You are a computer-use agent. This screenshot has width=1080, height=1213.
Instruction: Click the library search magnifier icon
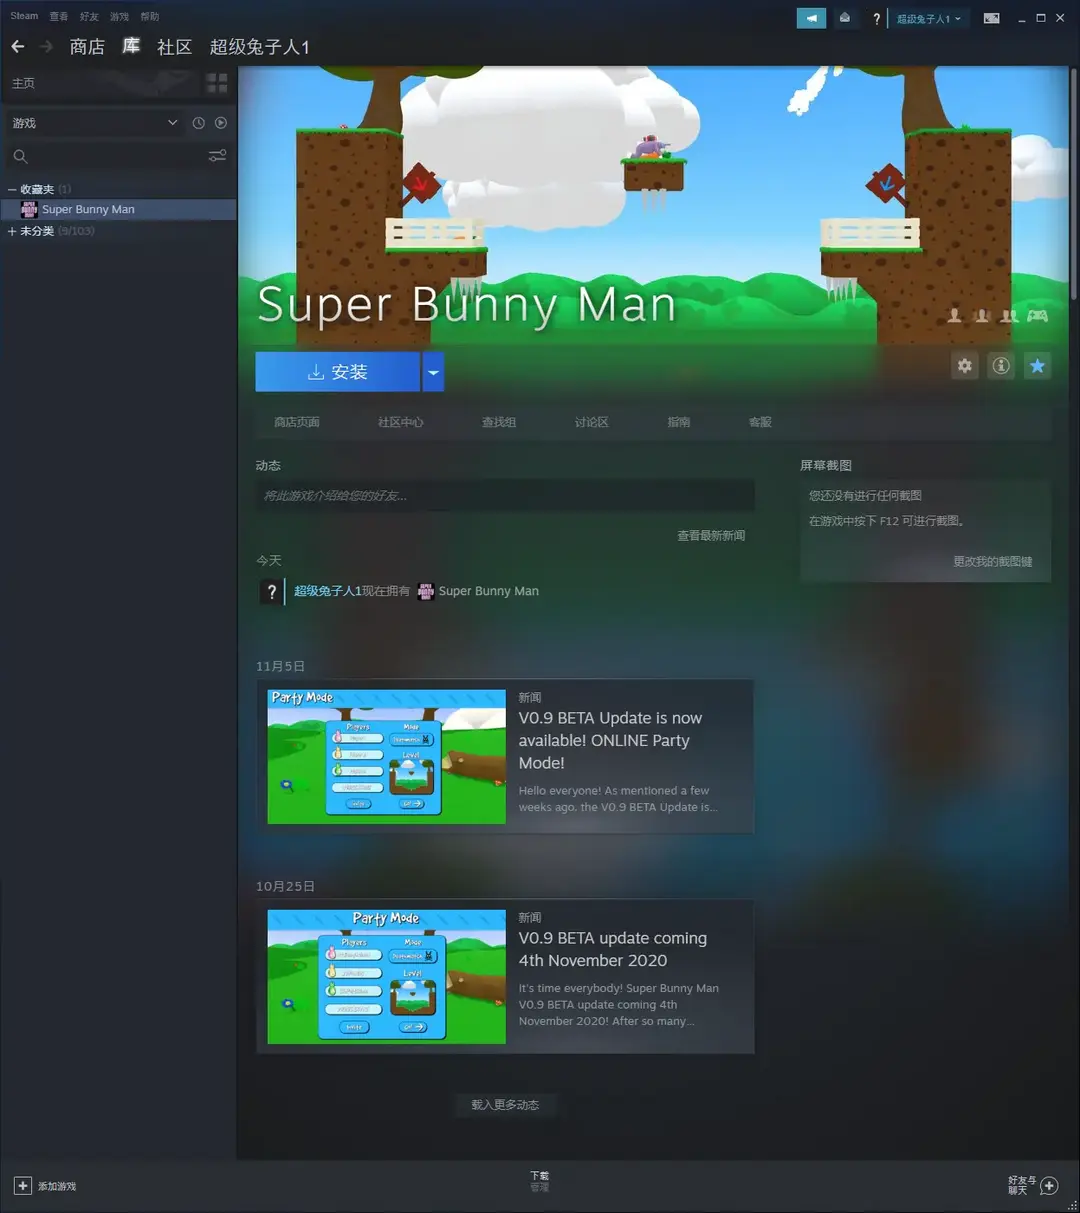[x=20, y=156]
